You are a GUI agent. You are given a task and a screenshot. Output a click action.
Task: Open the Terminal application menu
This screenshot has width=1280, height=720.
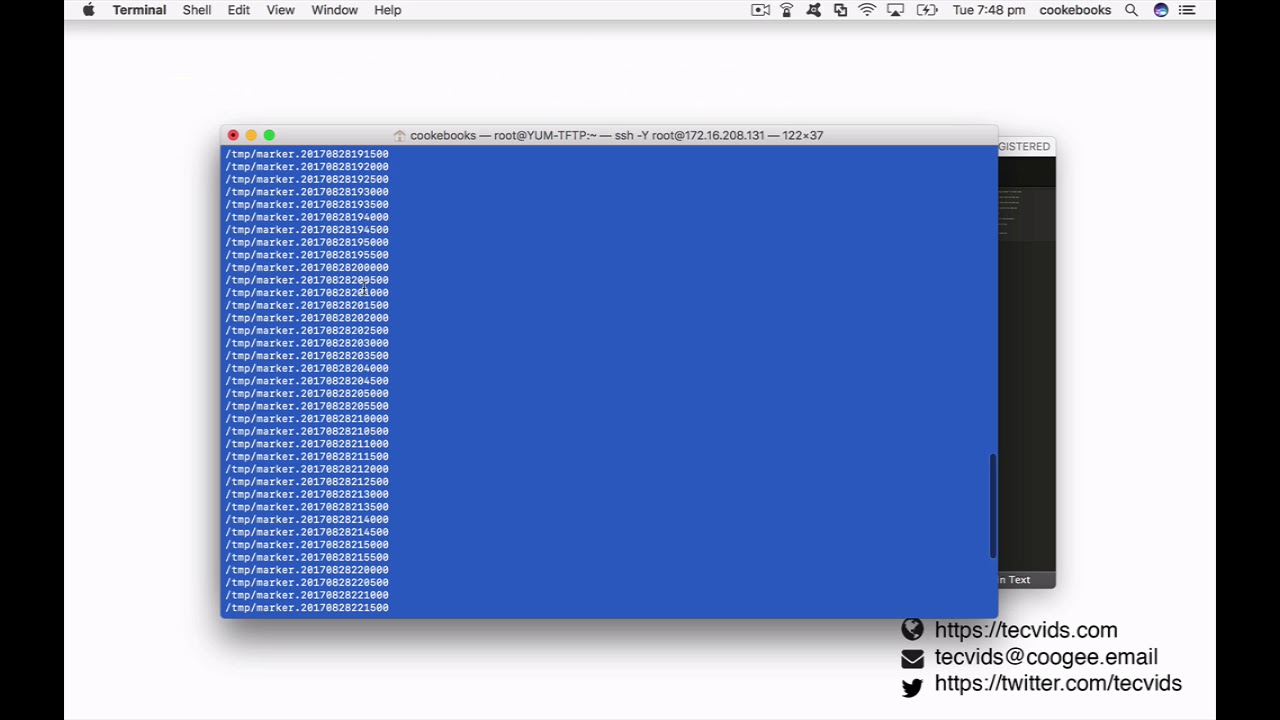pos(139,10)
